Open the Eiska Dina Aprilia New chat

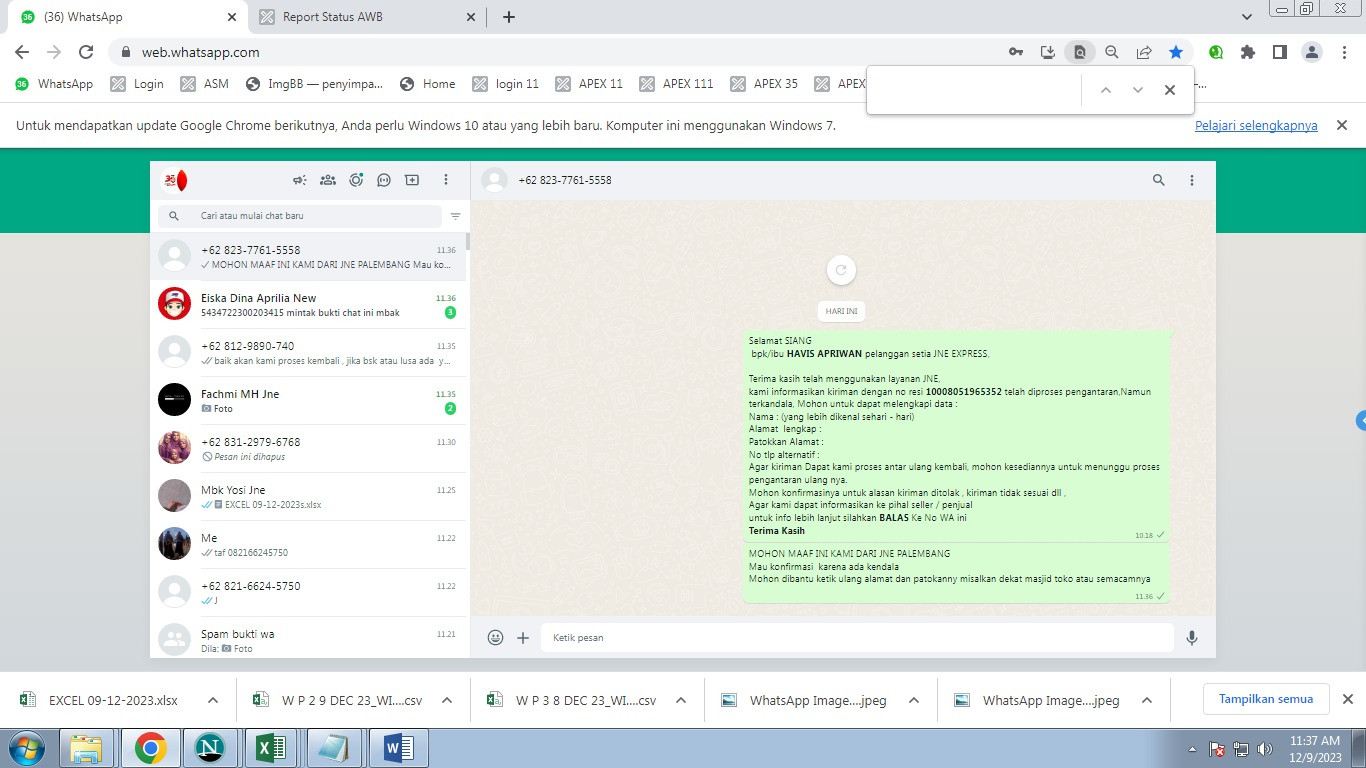308,304
